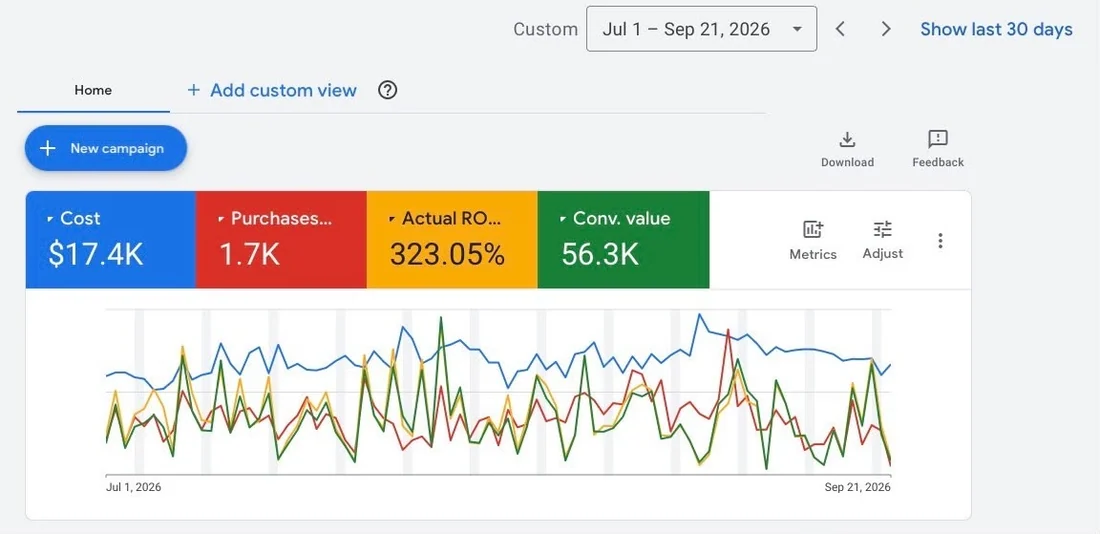Open the help question mark icon
The width and height of the screenshot is (1100, 534).
387,91
